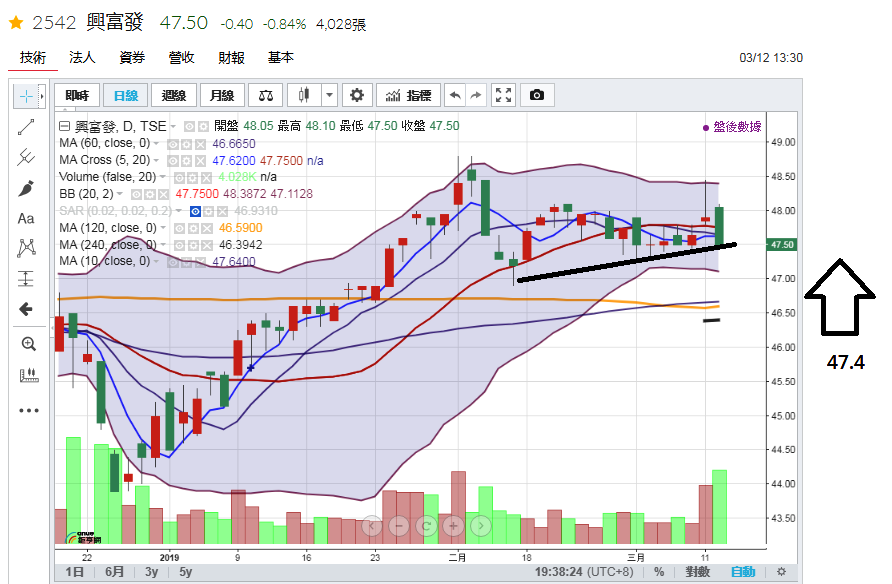The width and height of the screenshot is (892, 584).
Task: Click the candlestick chart style icon
Action: click(x=304, y=95)
